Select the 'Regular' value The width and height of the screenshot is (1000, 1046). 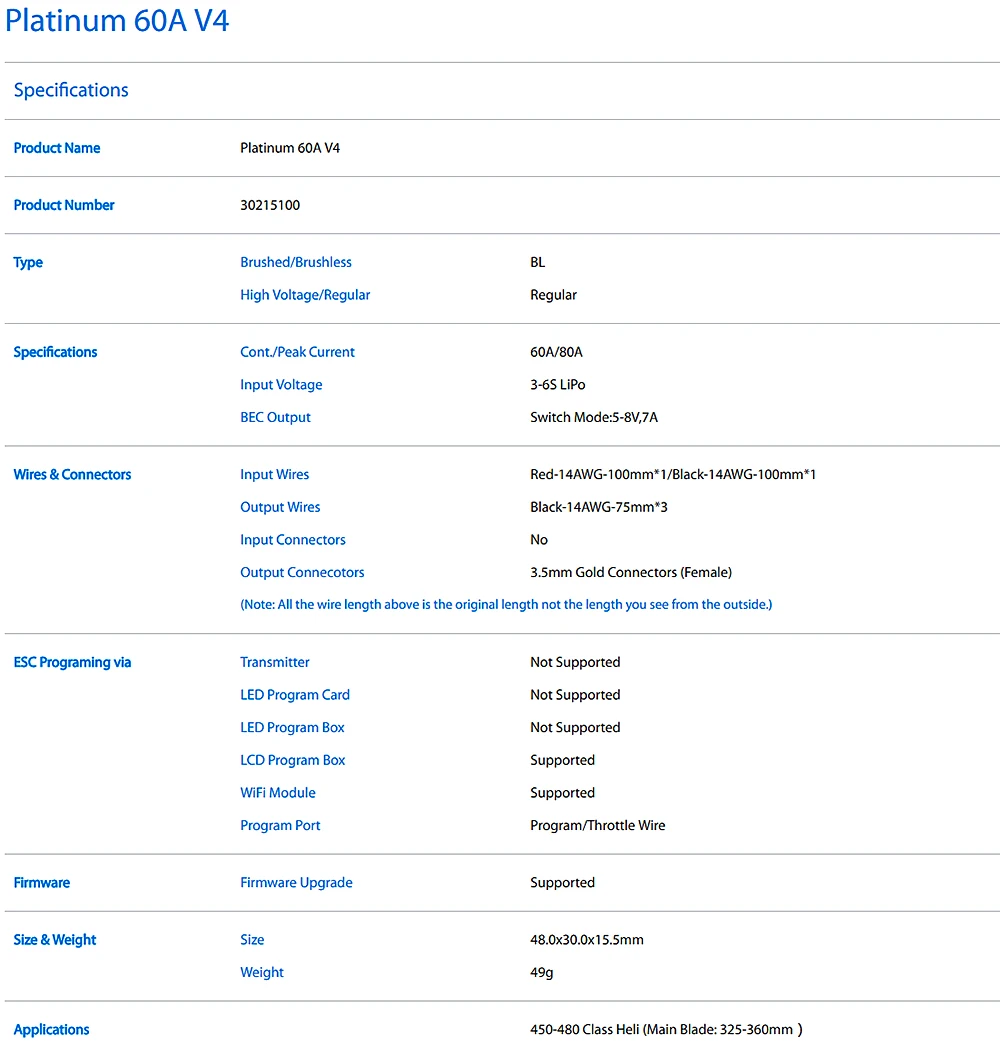(554, 295)
